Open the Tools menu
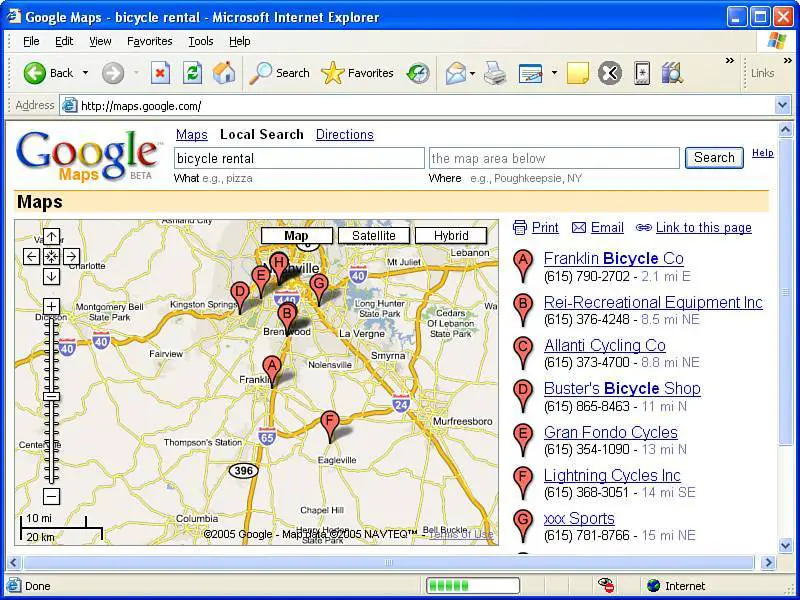800x600 pixels. click(201, 41)
